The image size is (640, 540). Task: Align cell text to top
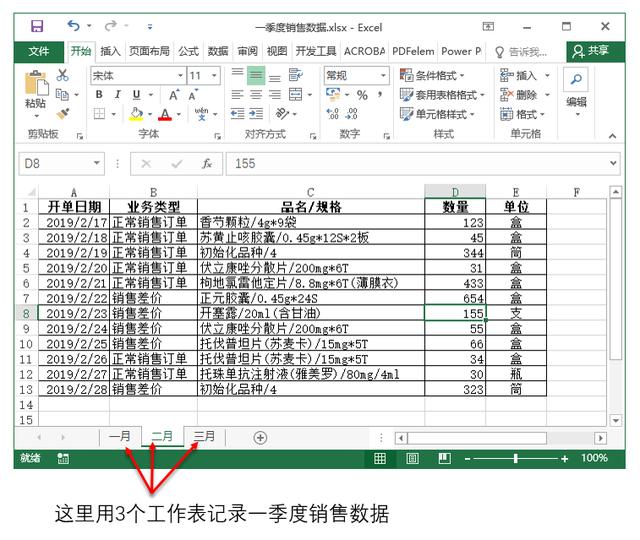(238, 73)
